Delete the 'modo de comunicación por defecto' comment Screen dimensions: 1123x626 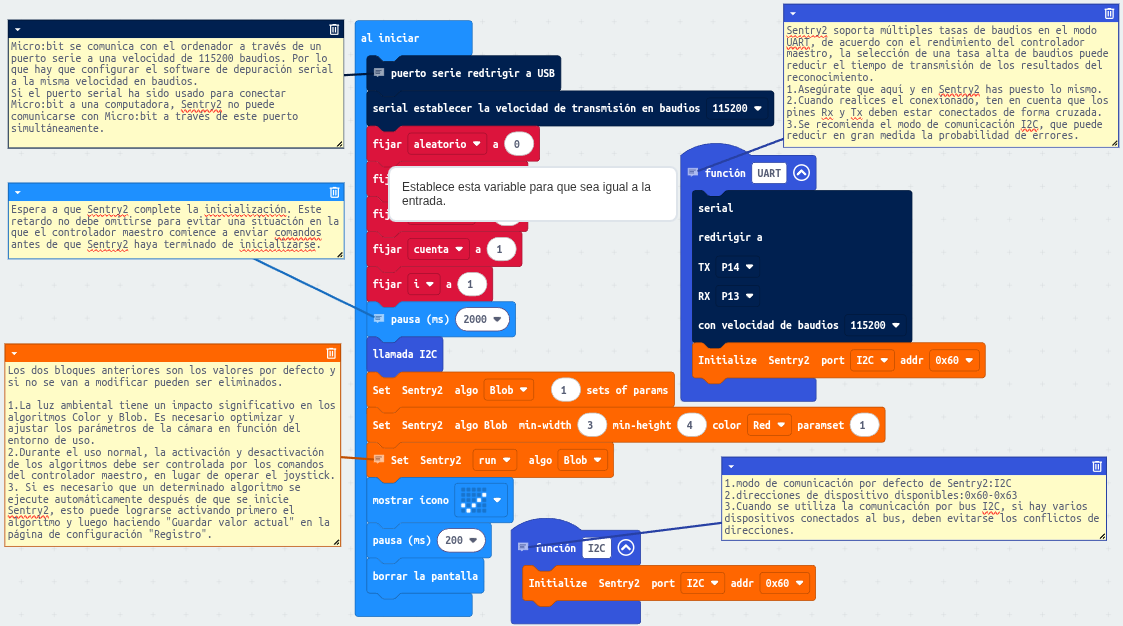[x=1097, y=466]
